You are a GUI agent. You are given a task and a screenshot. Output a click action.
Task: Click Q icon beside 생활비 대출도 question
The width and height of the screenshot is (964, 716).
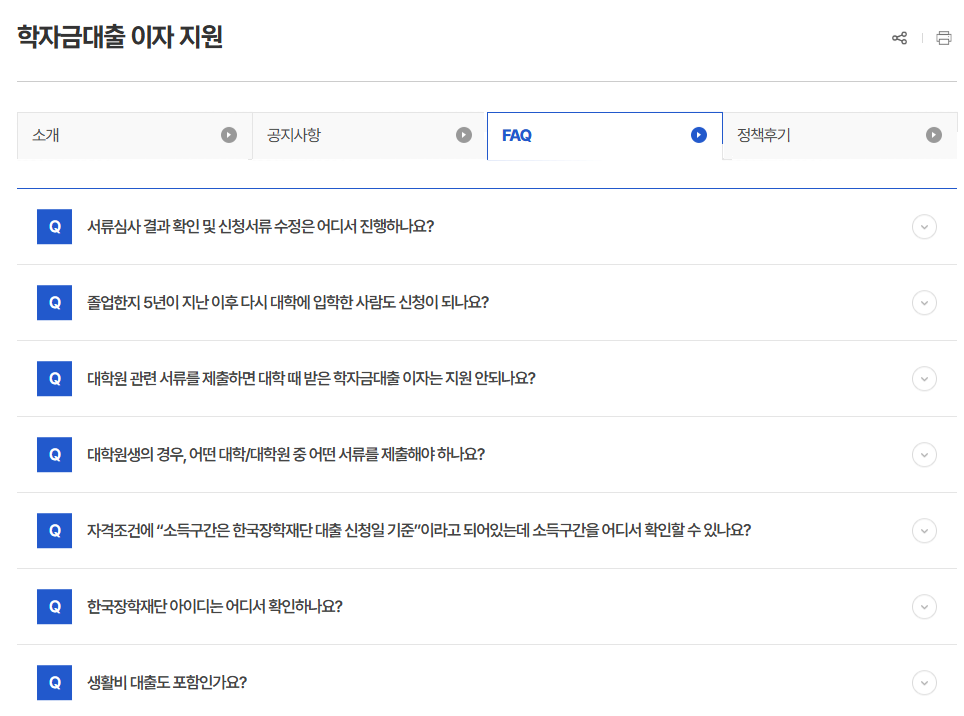tap(54, 682)
